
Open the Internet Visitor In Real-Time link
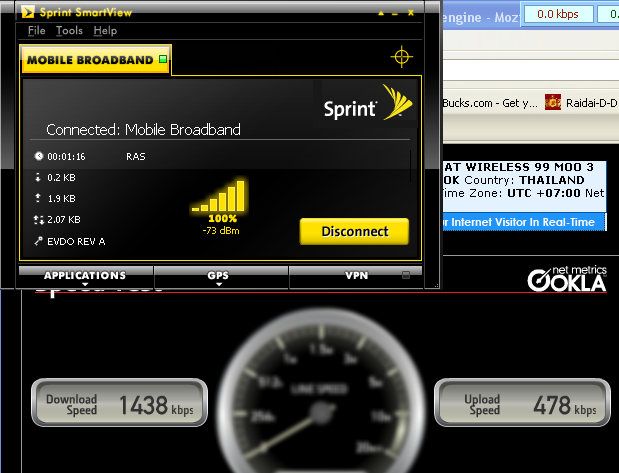[x=524, y=222]
